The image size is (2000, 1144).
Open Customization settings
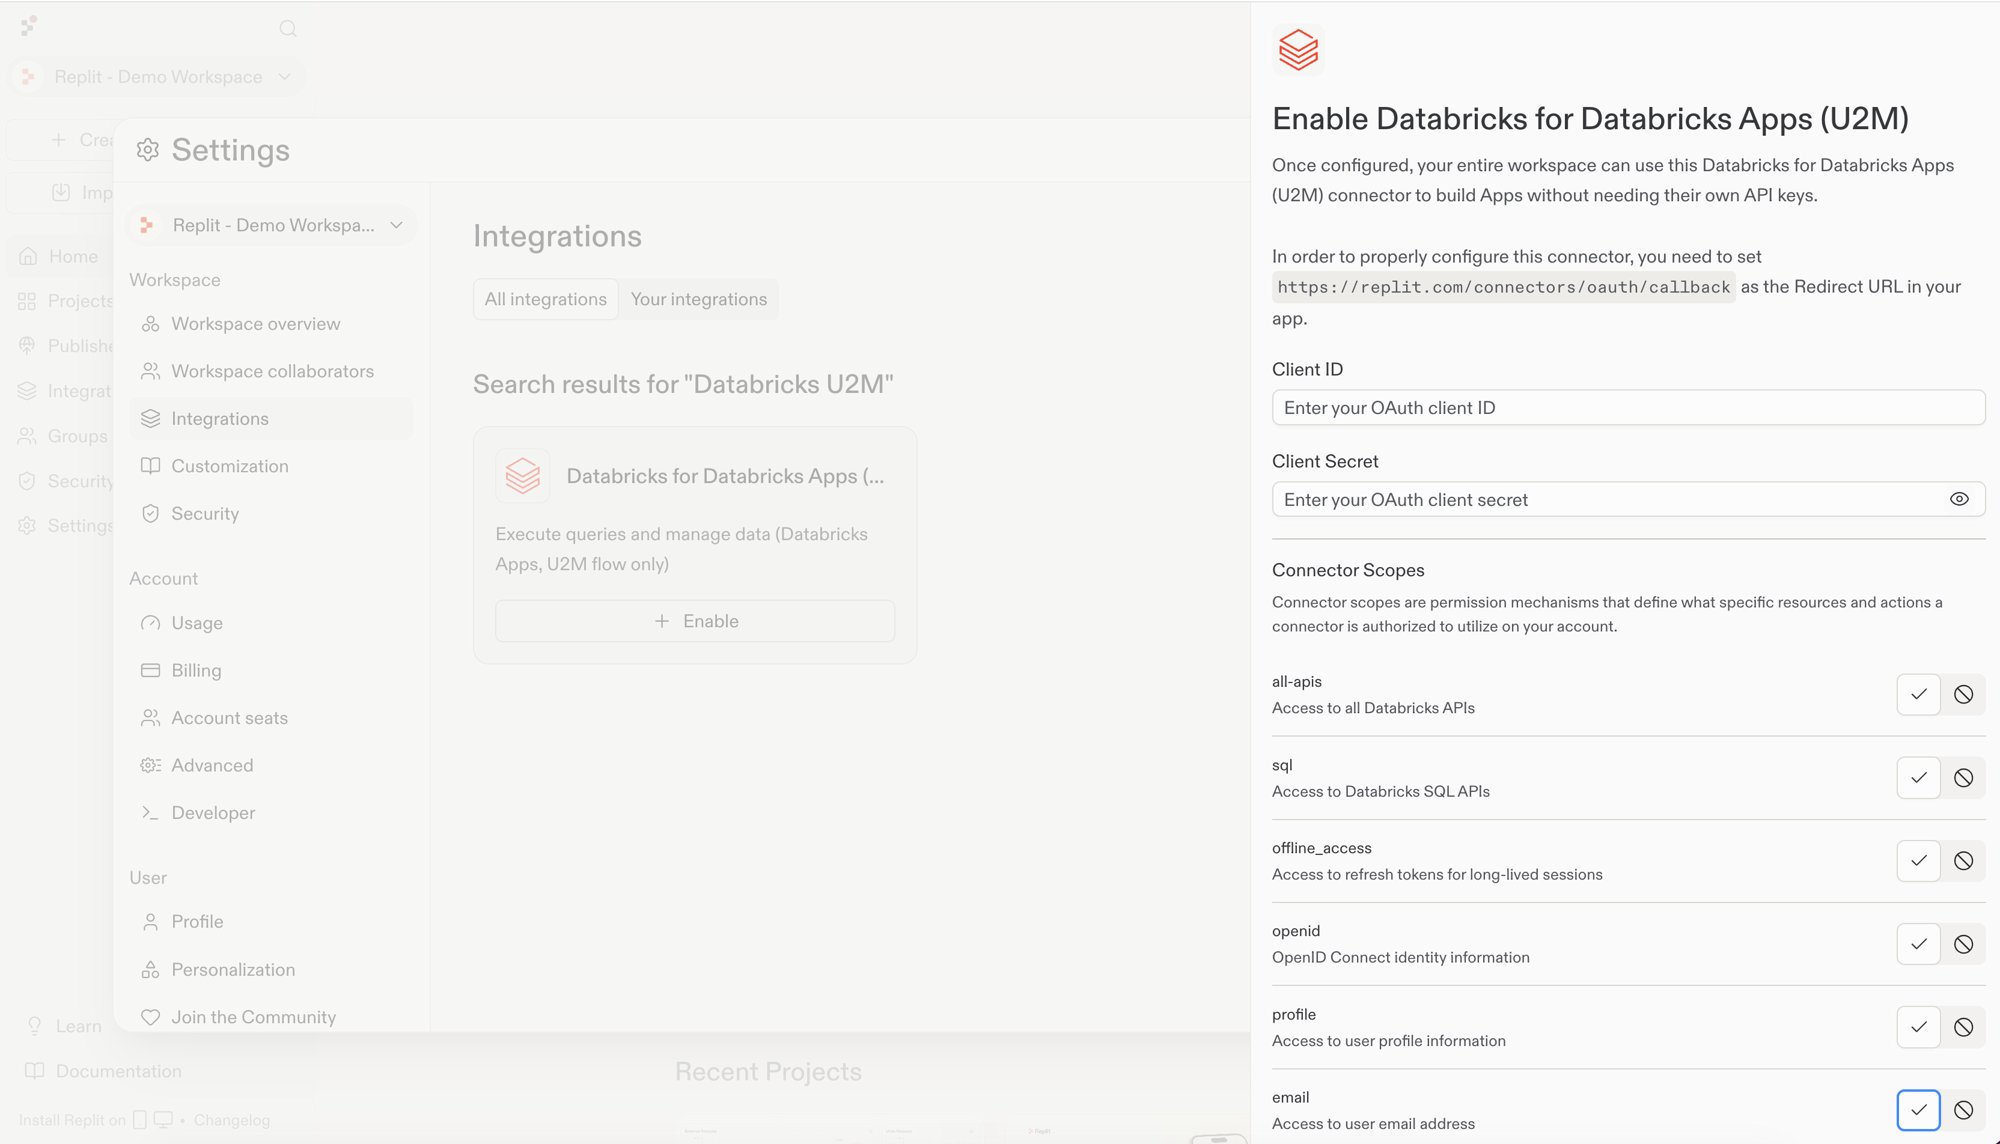[x=271, y=466]
